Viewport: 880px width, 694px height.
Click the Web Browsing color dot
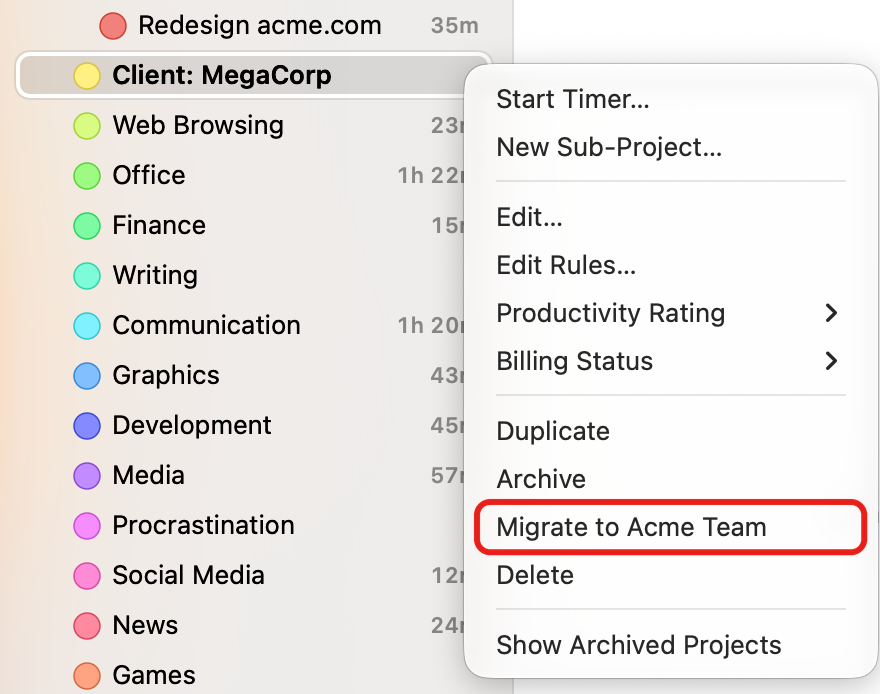87,126
